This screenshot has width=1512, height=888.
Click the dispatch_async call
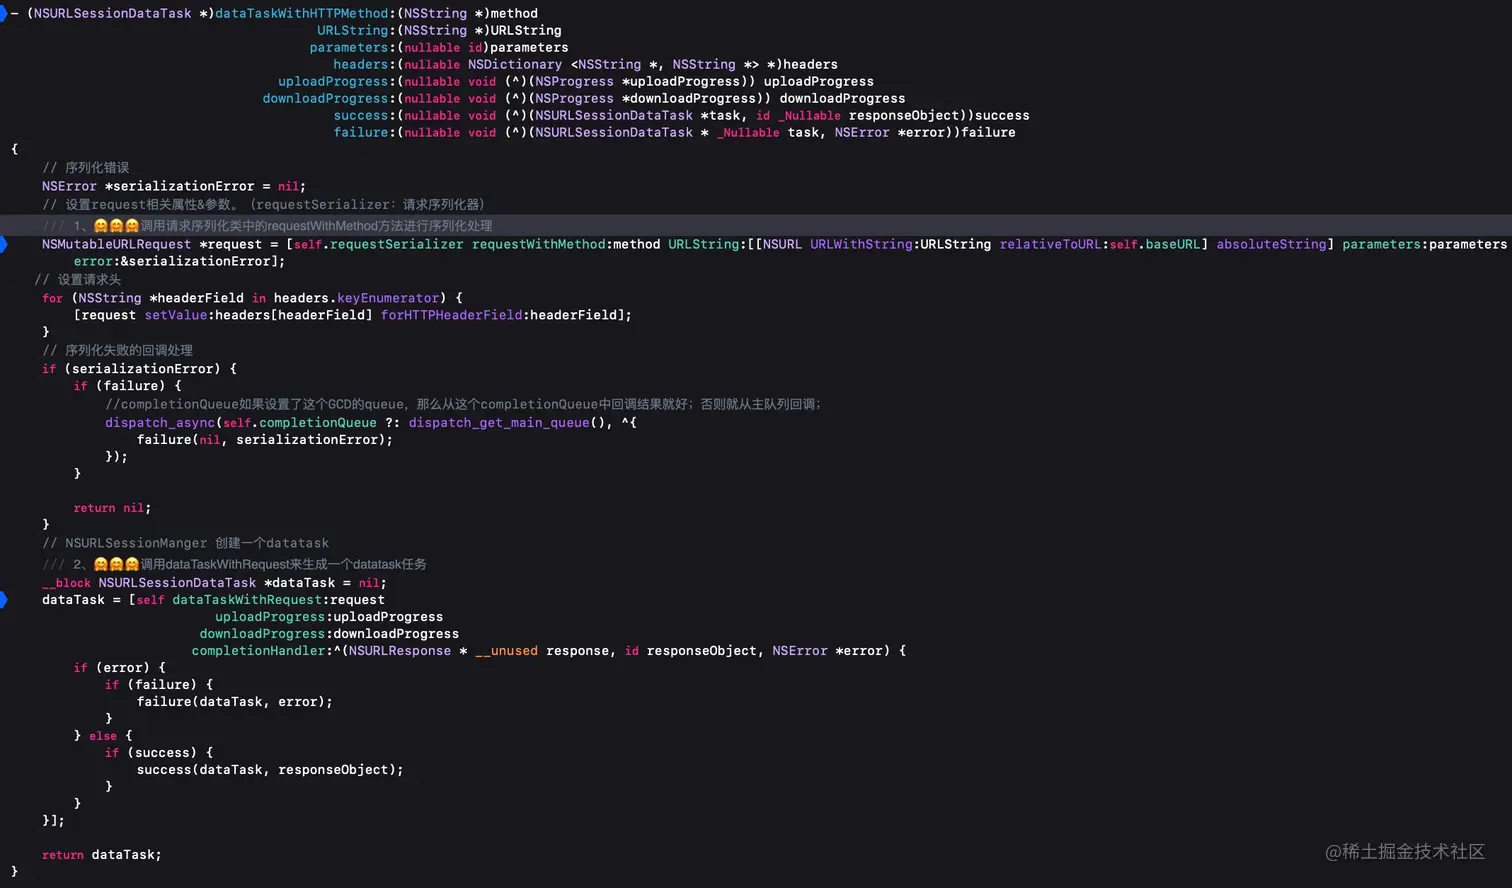(x=160, y=423)
